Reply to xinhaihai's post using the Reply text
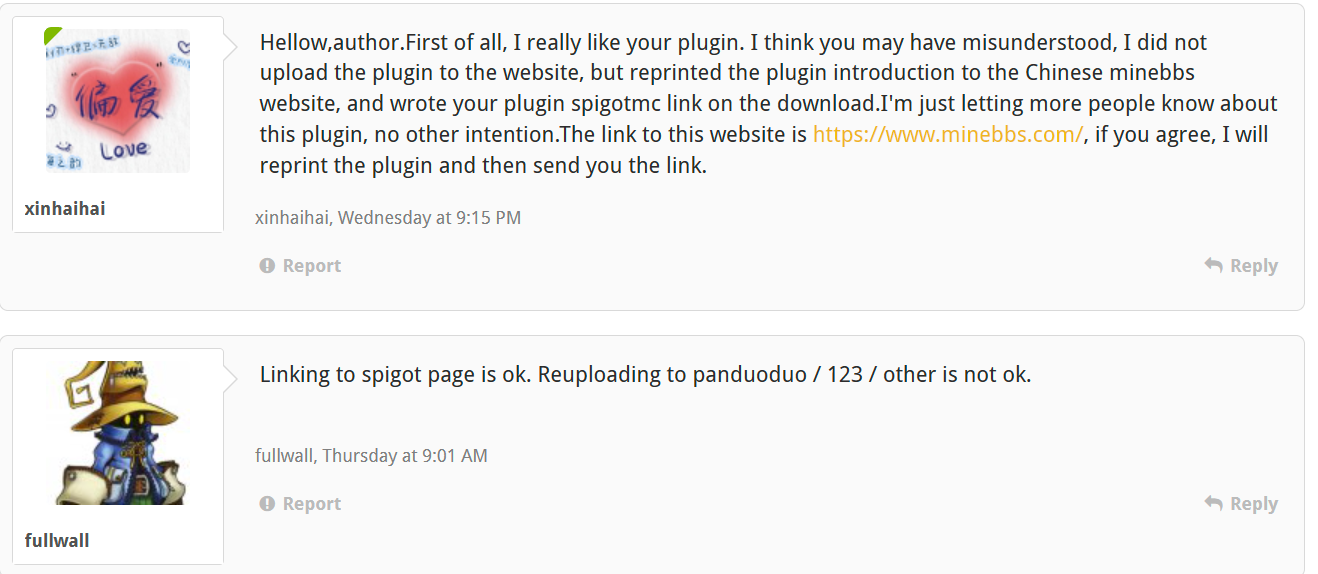This screenshot has height=574, width=1318. pyautogui.click(x=1254, y=266)
